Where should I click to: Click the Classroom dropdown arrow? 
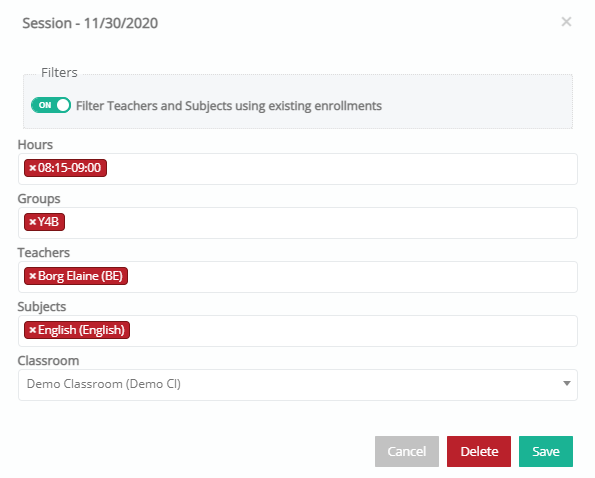click(x=567, y=384)
